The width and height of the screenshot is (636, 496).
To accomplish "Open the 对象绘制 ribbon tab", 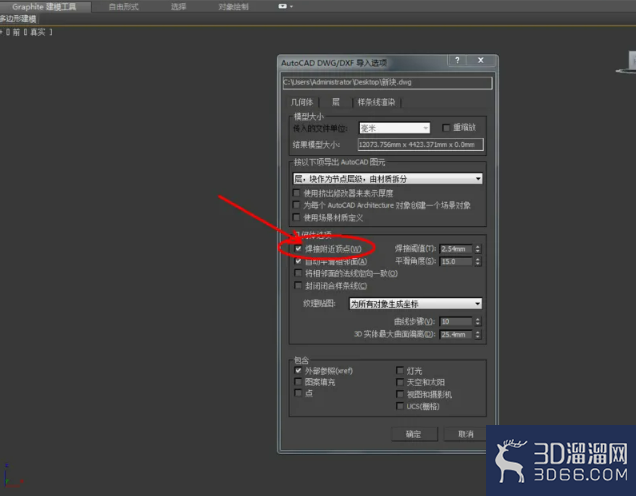I will pyautogui.click(x=233, y=6).
